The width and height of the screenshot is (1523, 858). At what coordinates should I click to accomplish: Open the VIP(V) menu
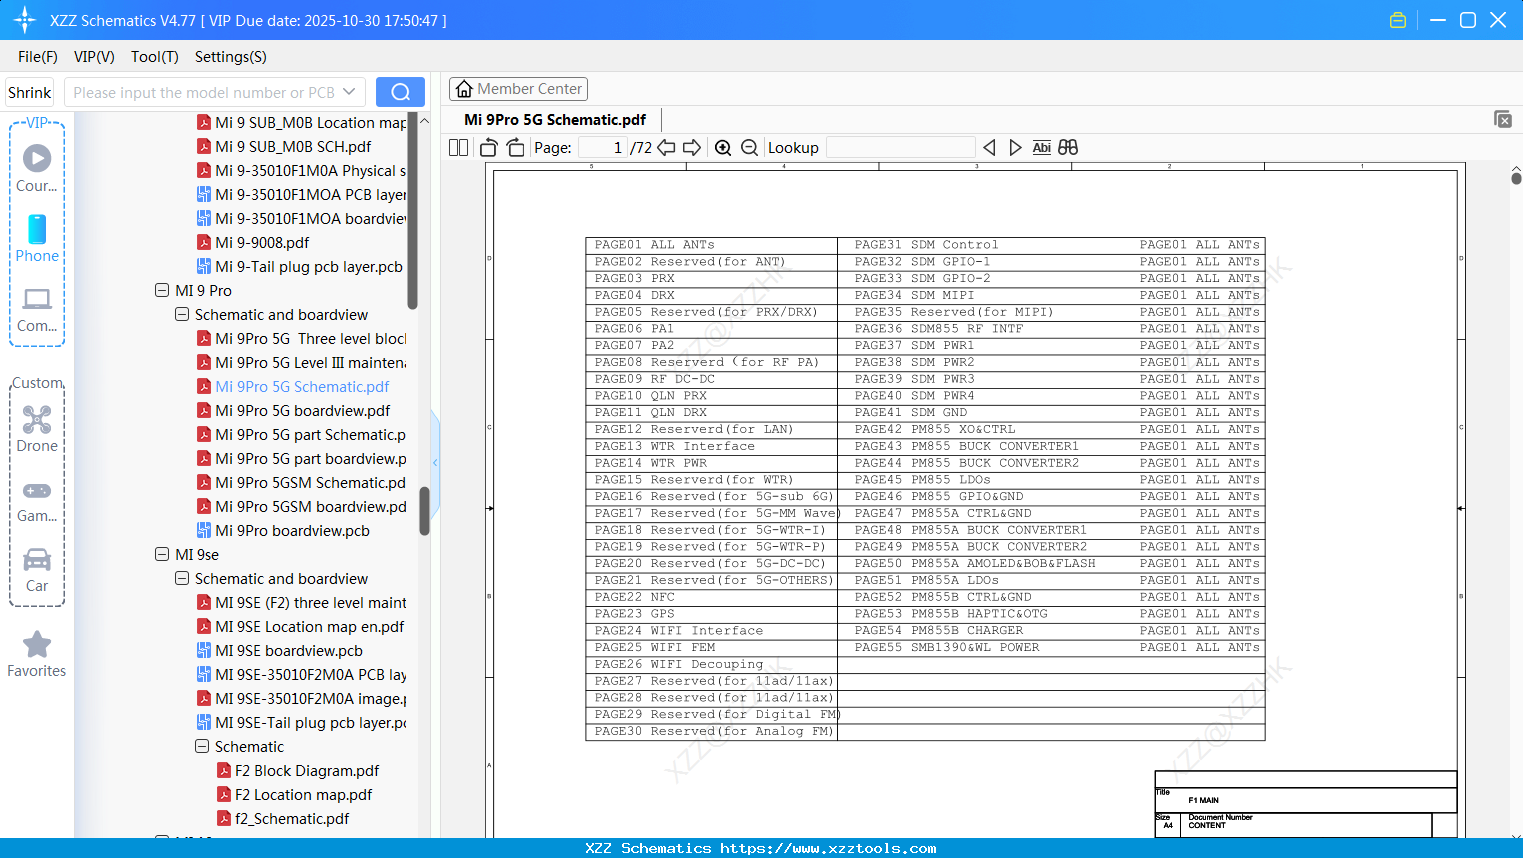pos(94,57)
